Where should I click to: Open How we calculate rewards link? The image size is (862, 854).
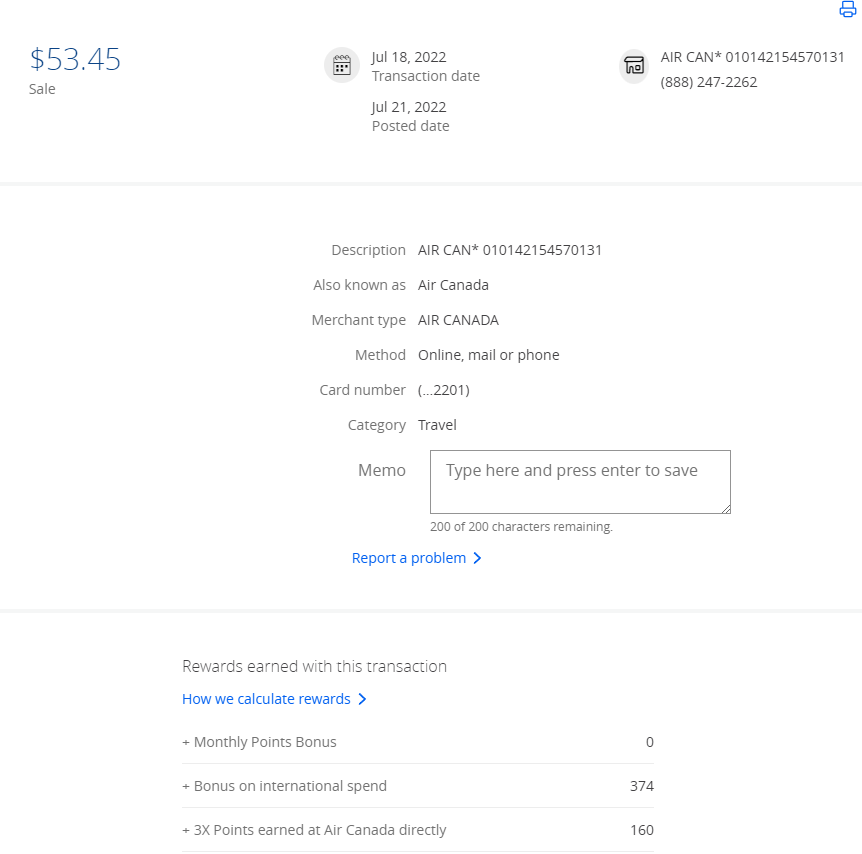pyautogui.click(x=266, y=699)
